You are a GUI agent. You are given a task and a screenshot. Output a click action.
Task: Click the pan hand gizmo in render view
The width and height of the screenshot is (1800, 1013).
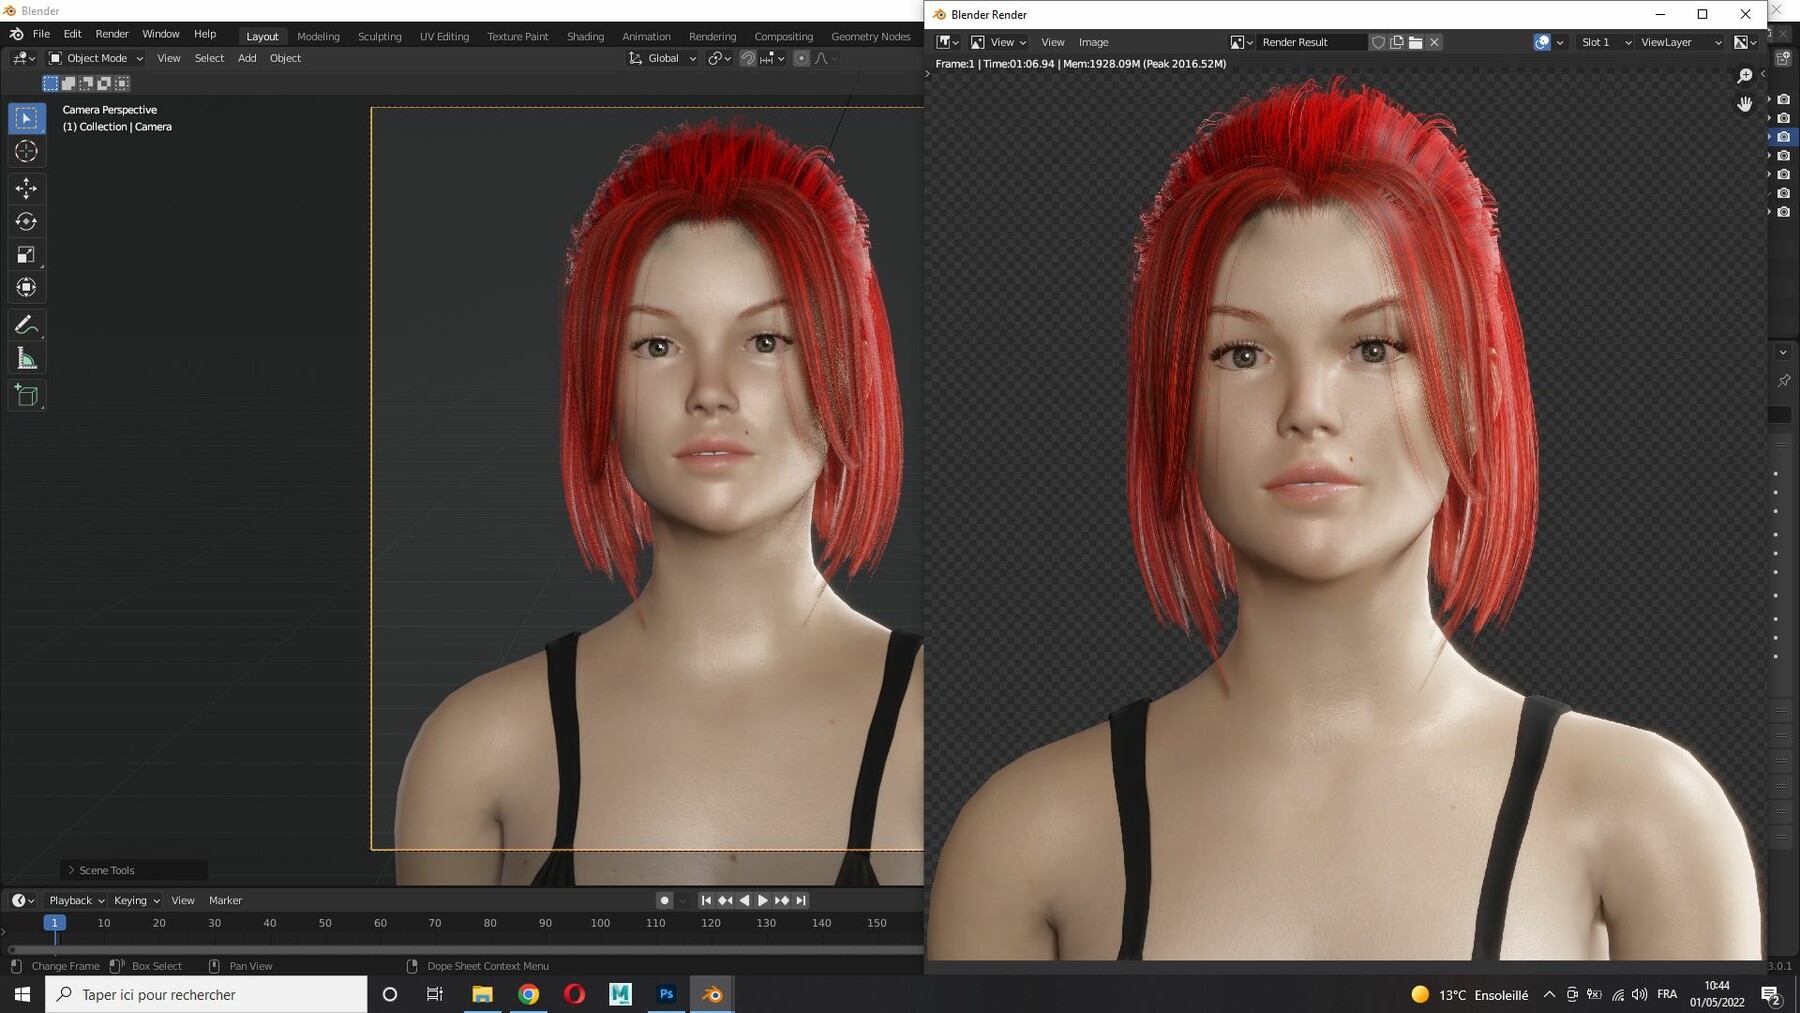coord(1745,104)
